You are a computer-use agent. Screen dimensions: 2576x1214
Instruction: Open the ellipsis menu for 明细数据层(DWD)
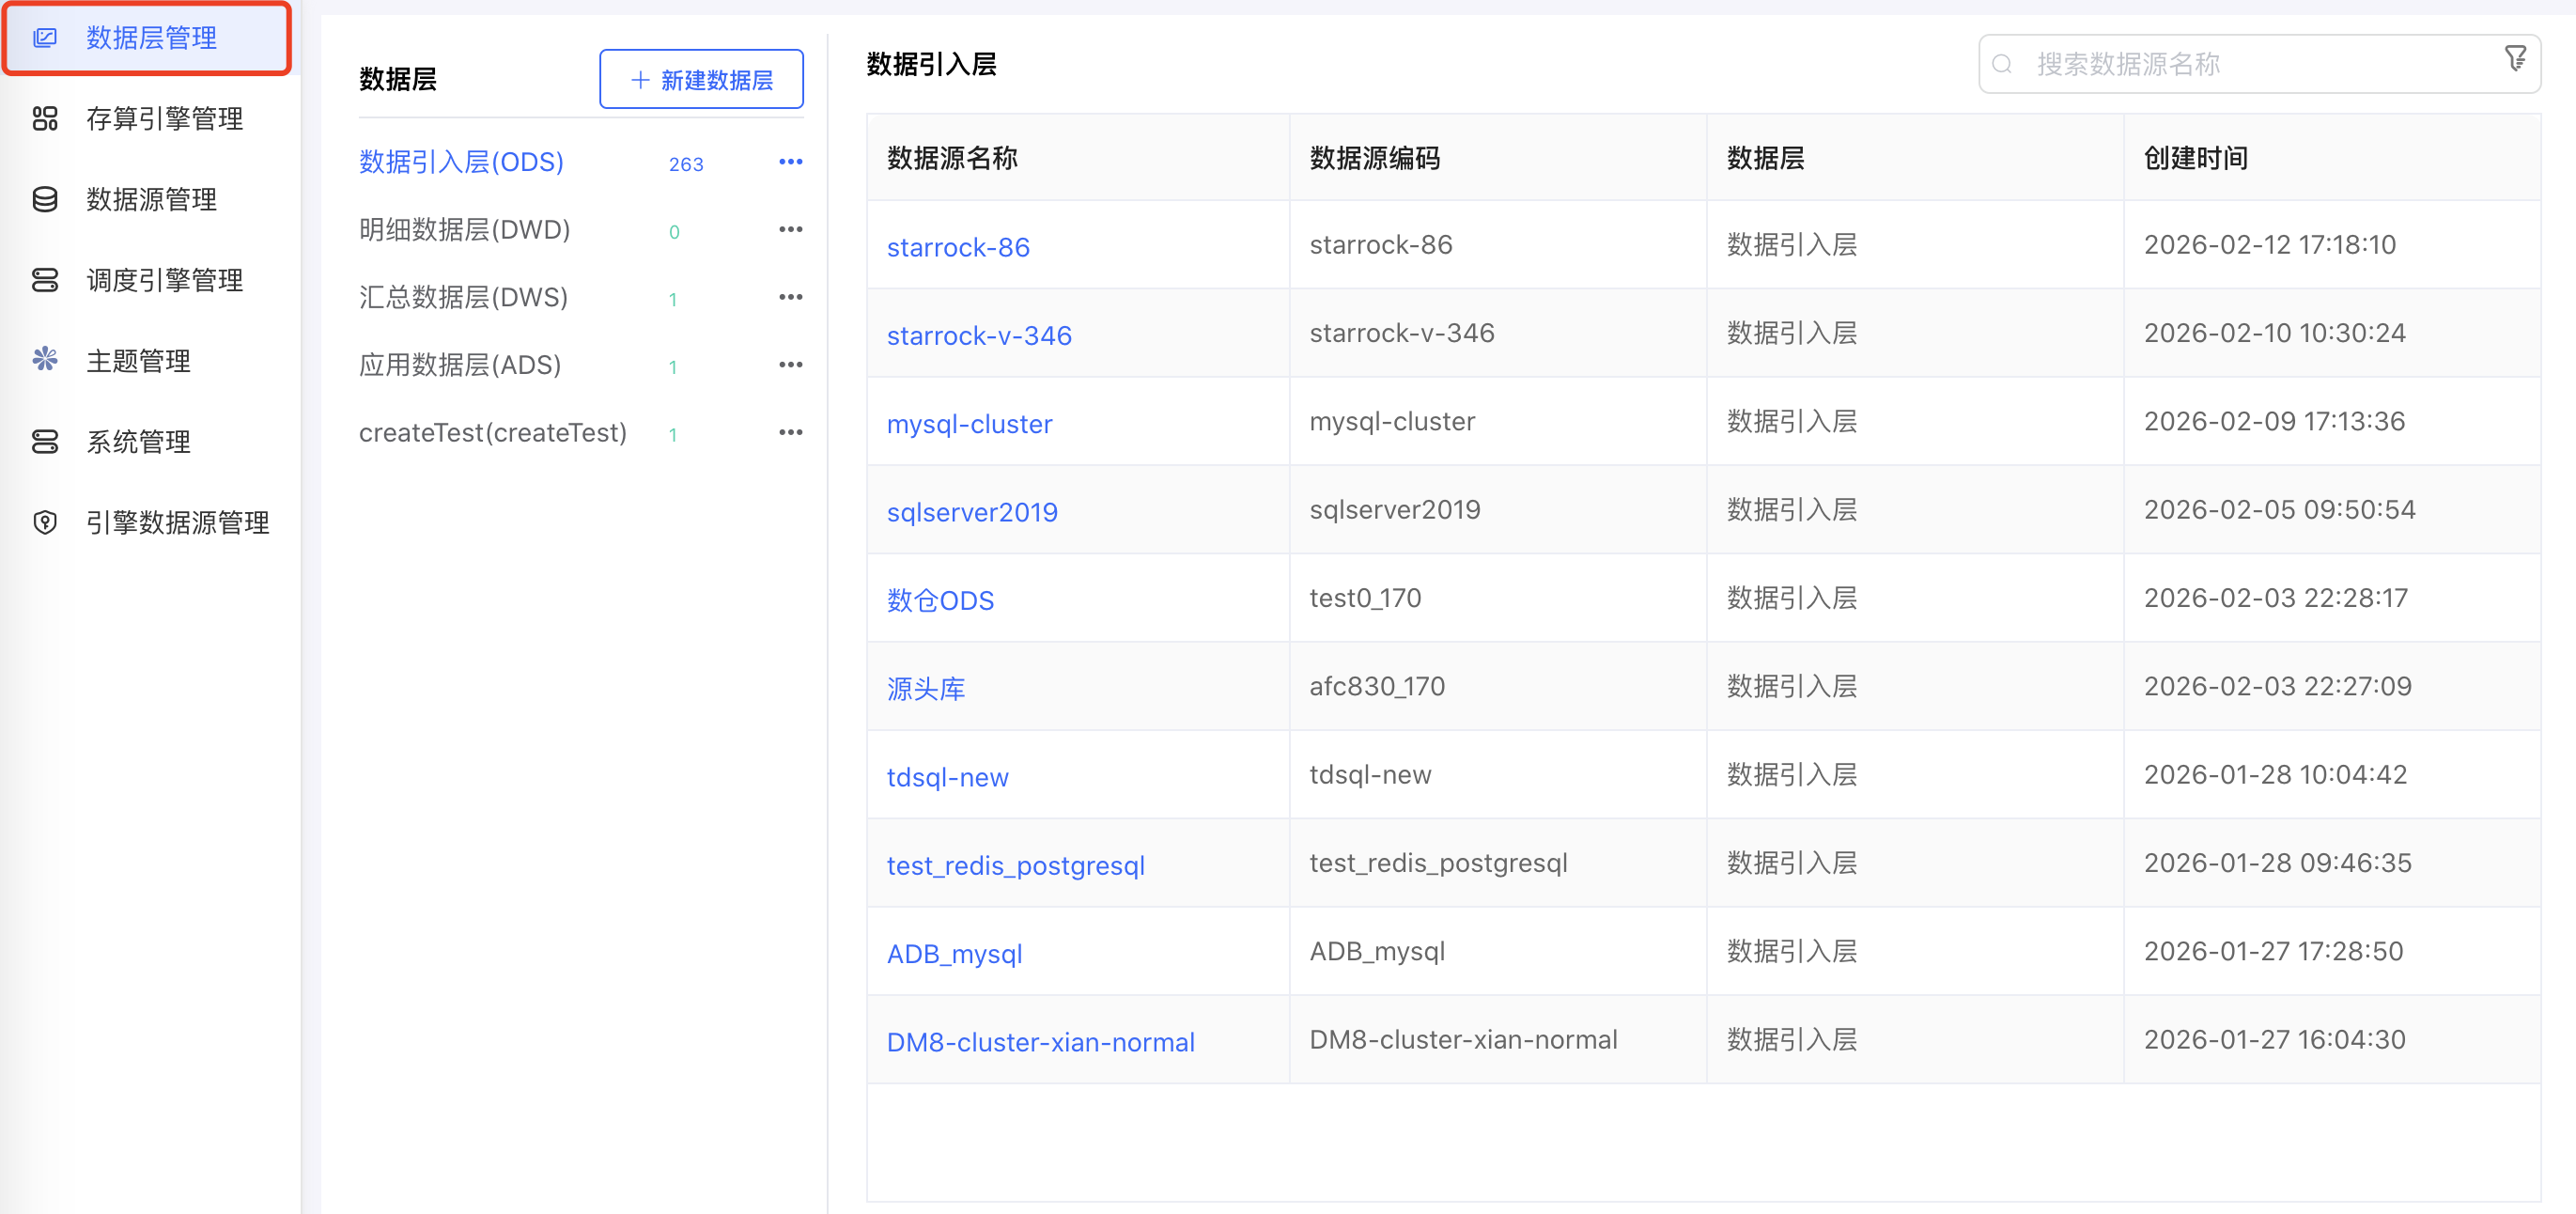pyautogui.click(x=791, y=228)
